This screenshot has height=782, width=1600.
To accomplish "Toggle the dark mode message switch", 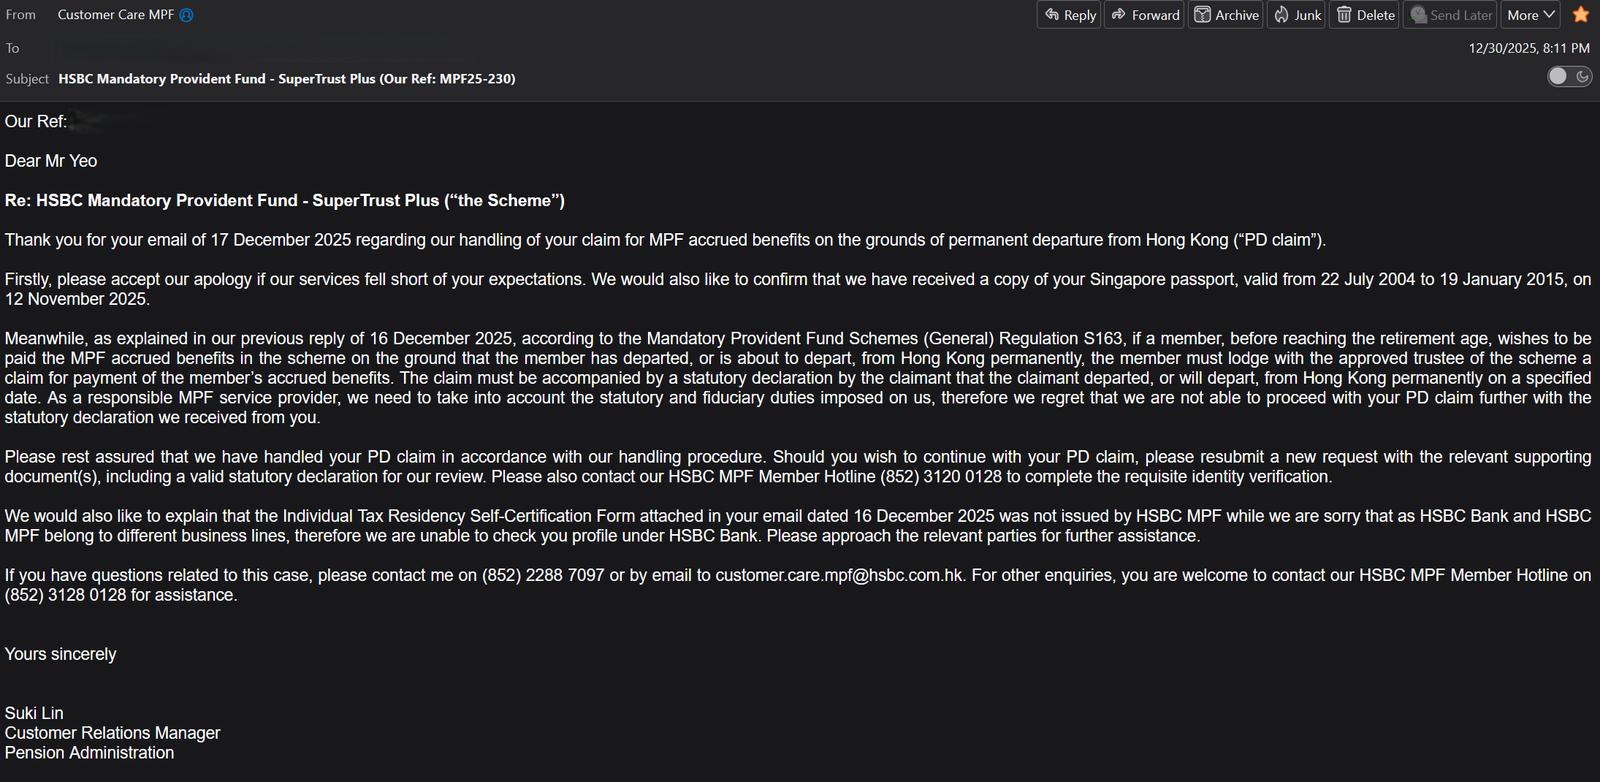I will point(1569,77).
